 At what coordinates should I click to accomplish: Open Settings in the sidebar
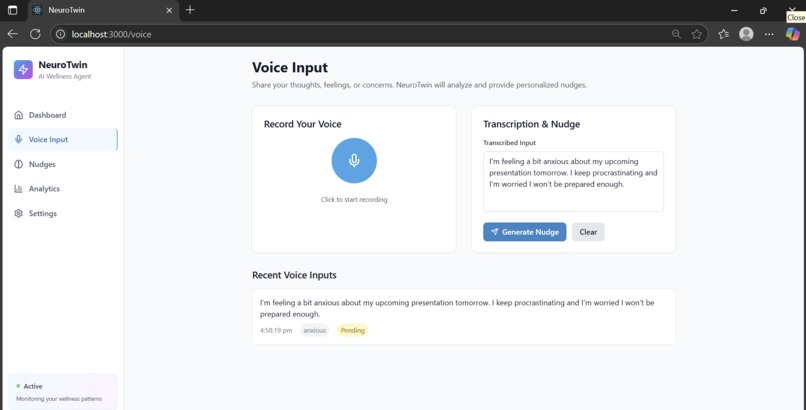[63, 213]
